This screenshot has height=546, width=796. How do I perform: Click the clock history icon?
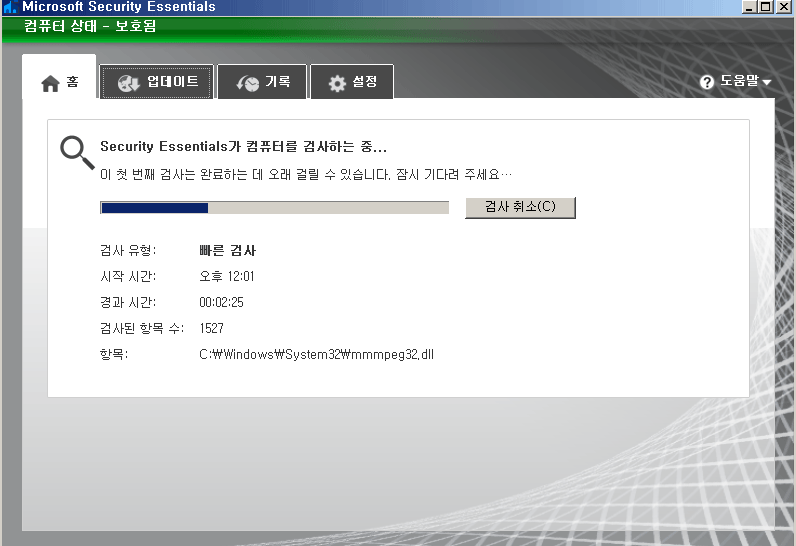(x=248, y=83)
